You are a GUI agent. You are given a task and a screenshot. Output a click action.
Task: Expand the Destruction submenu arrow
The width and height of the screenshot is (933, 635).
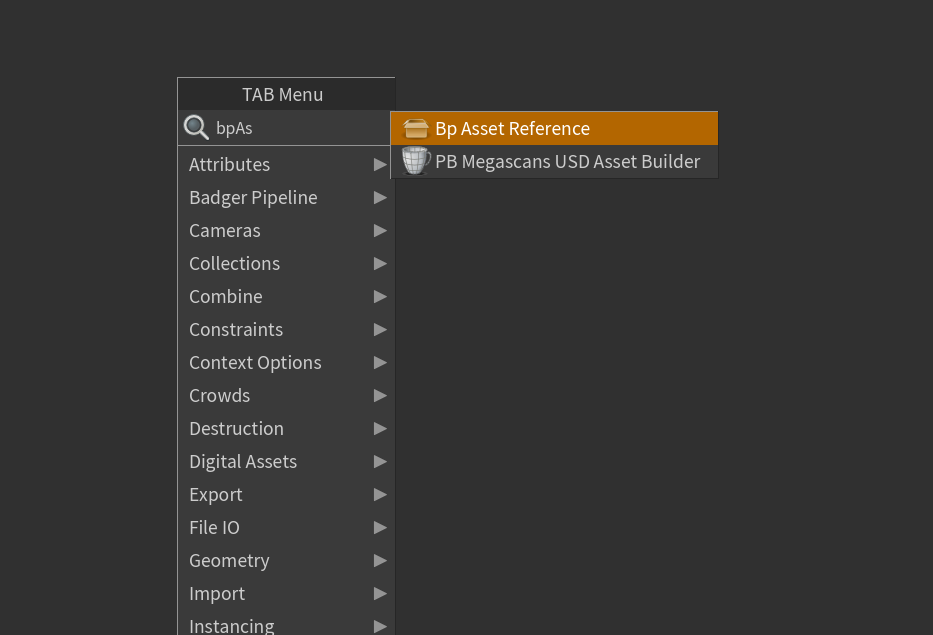point(380,428)
